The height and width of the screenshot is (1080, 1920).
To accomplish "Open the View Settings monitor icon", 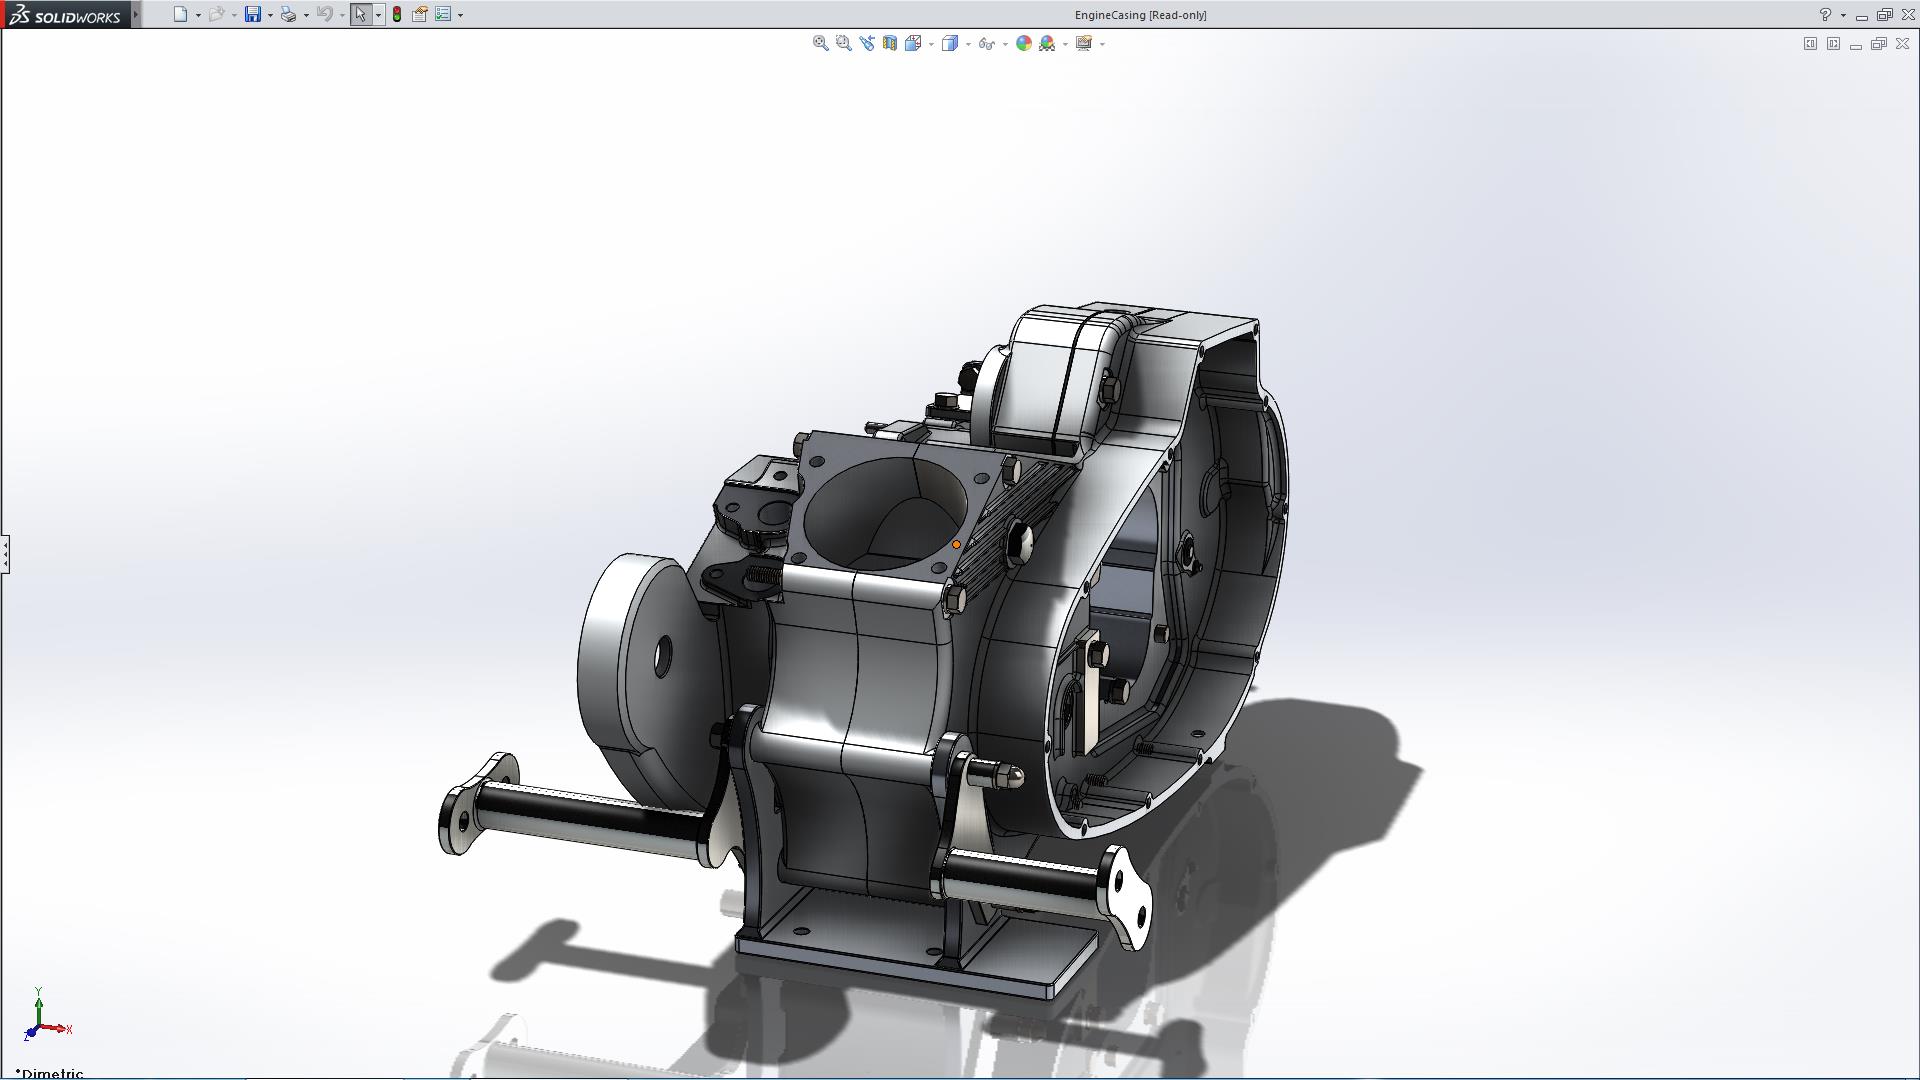I will (1083, 43).
